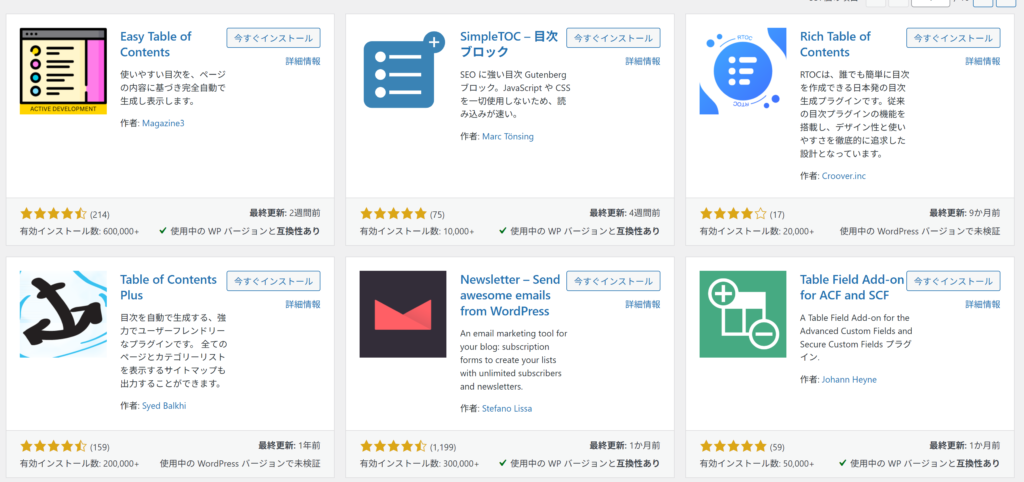Install Table Field Add-on for ACF and SCF

[953, 281]
